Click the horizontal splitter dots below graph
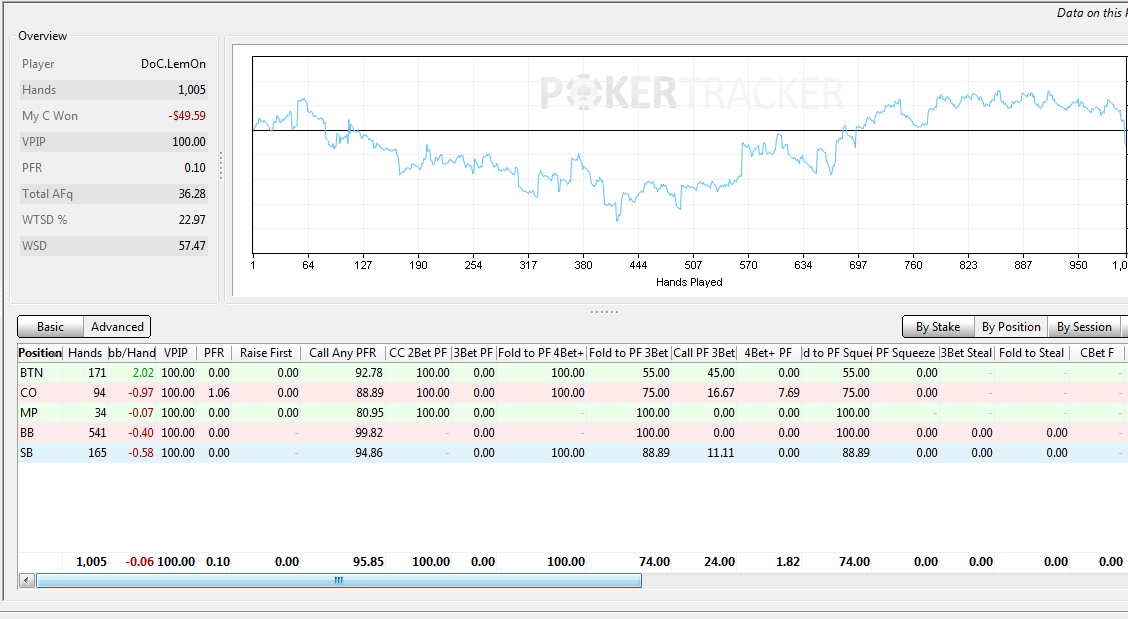Image resolution: width=1128 pixels, height=619 pixels. pos(604,312)
